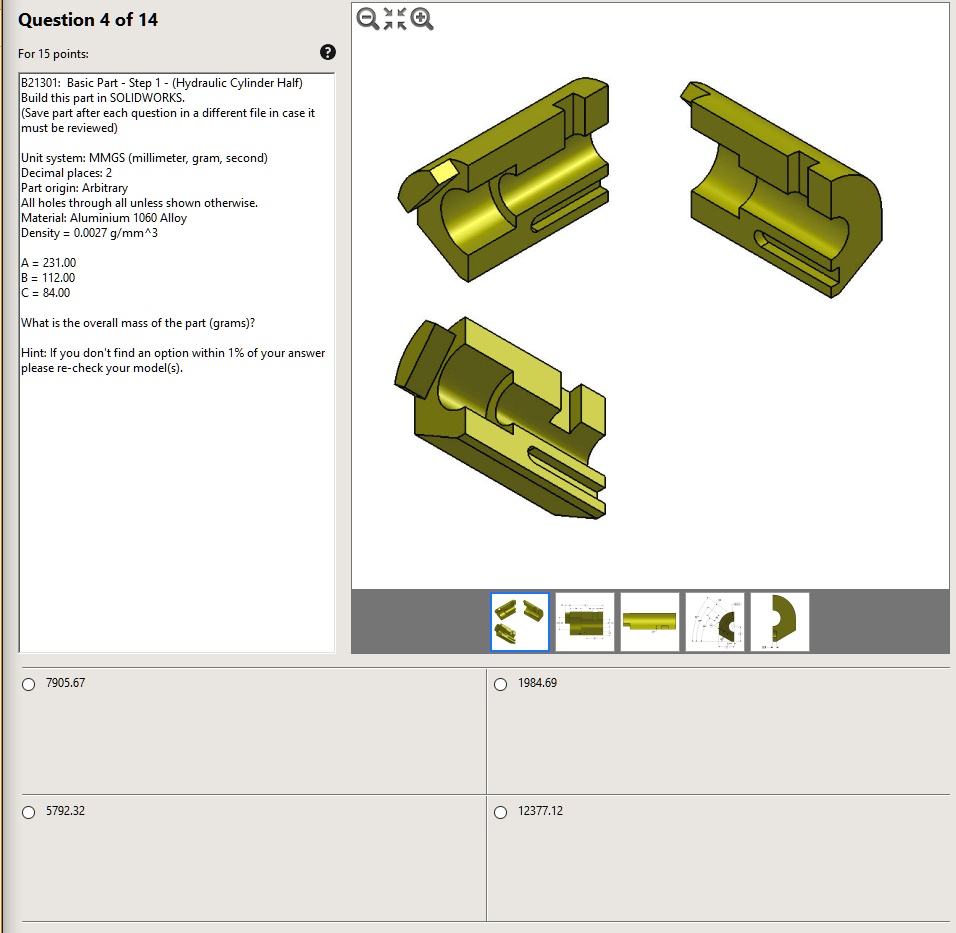
Task: View the fourth angular dimensions thumbnail
Action: coord(715,622)
